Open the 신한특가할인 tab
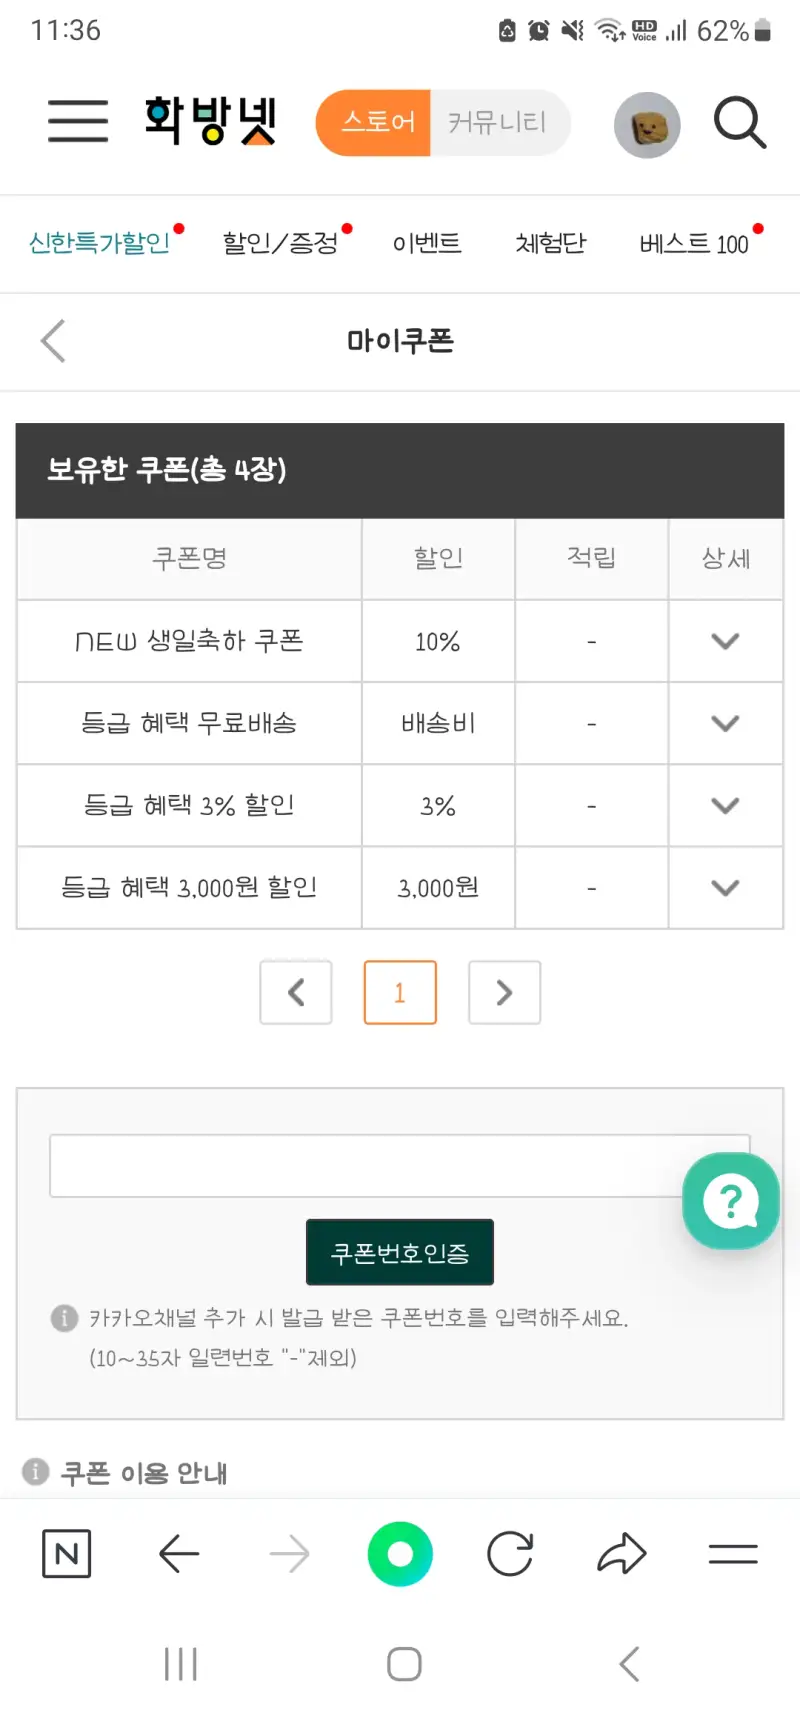800x1716 pixels. coord(100,243)
